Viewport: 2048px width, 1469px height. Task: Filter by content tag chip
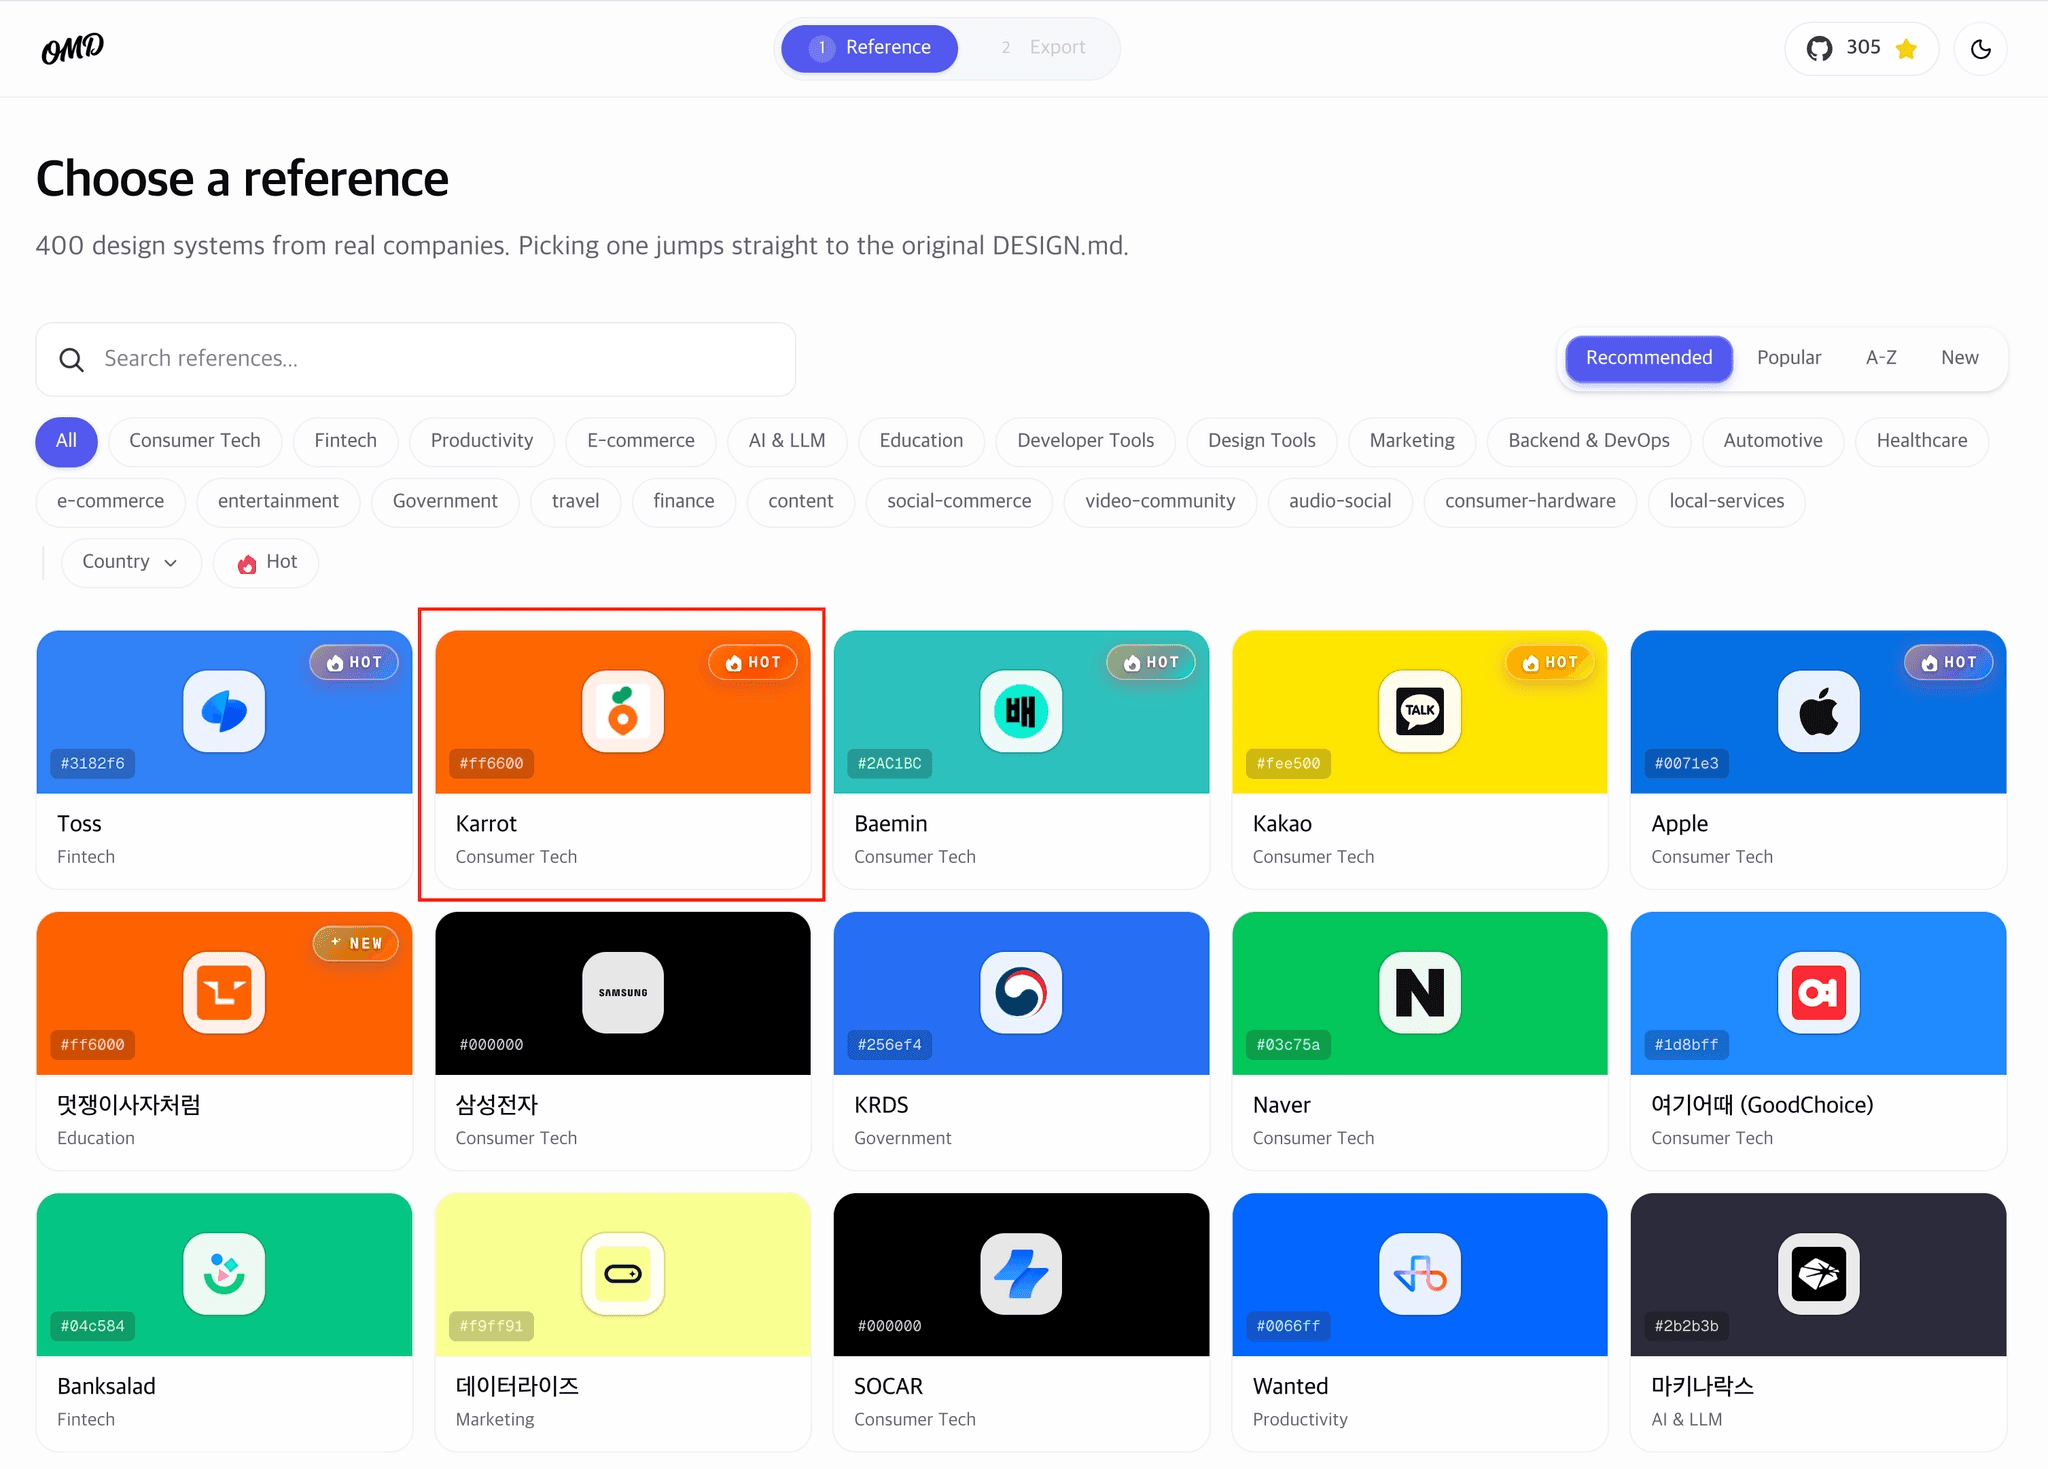point(801,501)
